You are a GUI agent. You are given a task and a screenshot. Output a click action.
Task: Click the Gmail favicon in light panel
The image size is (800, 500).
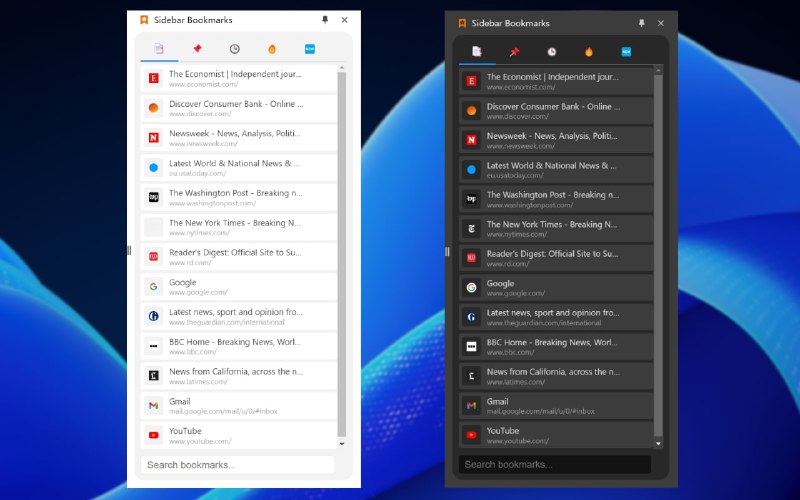(154, 405)
